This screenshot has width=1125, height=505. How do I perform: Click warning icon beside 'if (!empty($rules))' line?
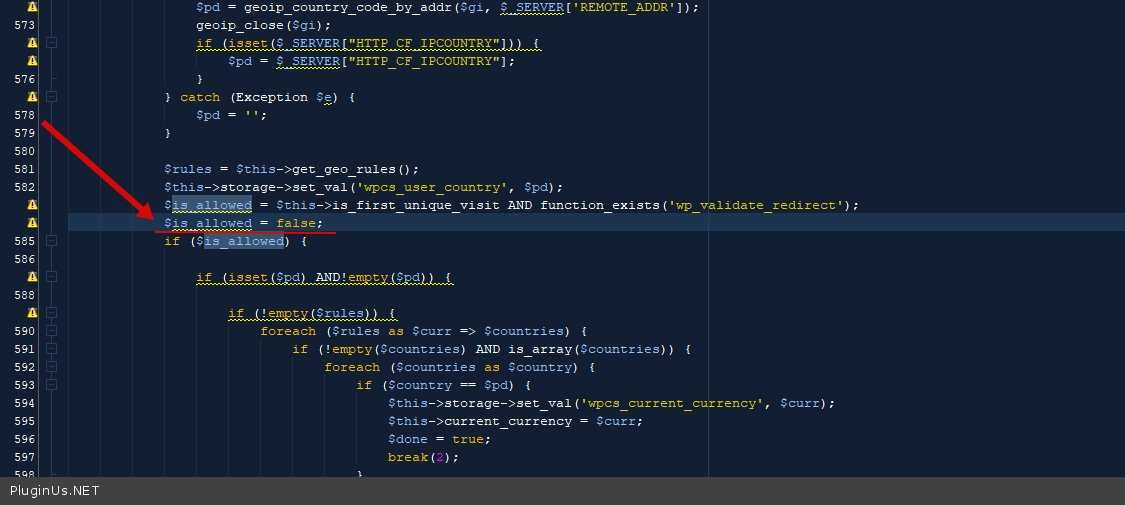32,313
